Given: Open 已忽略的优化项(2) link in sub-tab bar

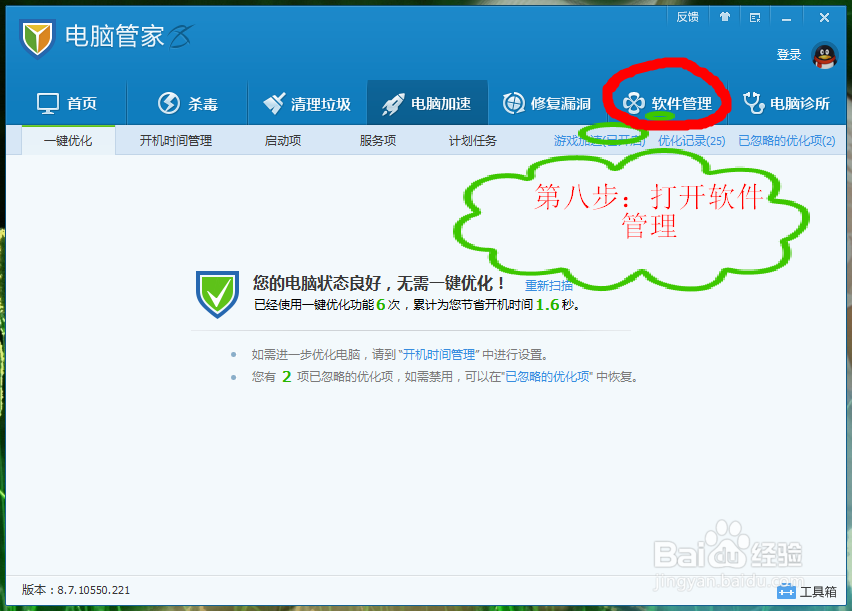Looking at the screenshot, I should (787, 141).
